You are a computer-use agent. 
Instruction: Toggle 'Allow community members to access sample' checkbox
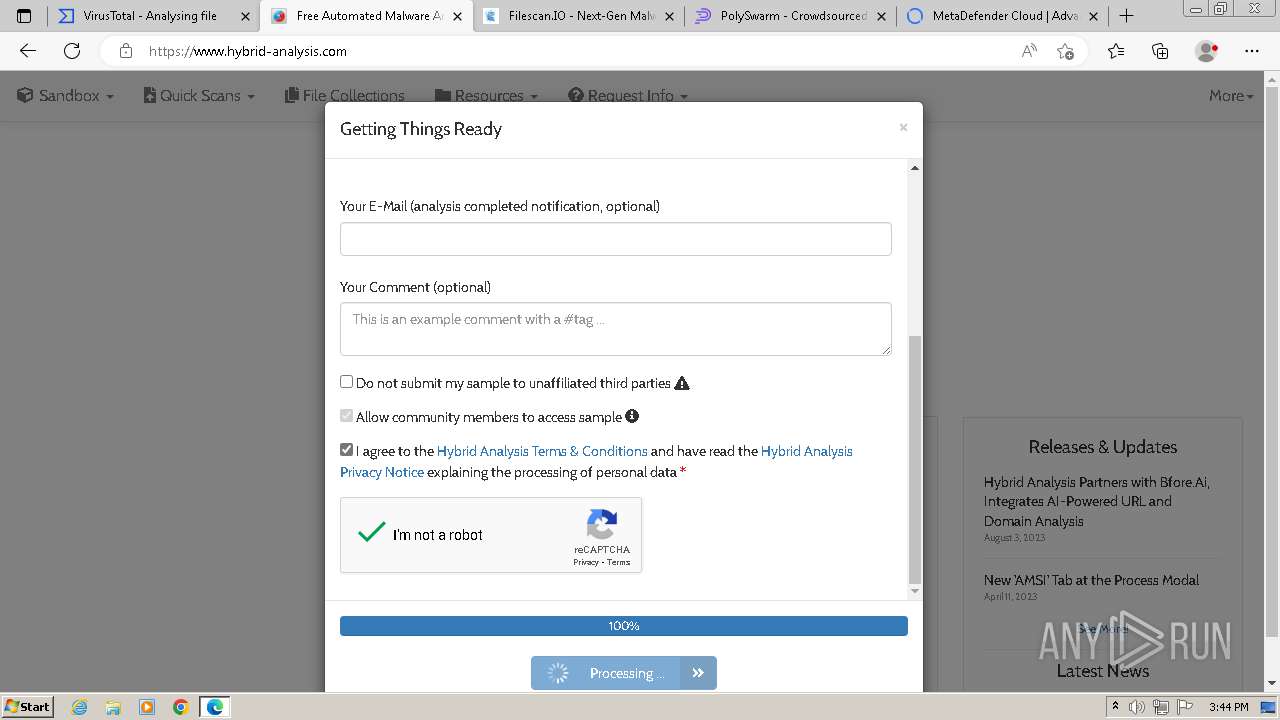pyautogui.click(x=347, y=416)
